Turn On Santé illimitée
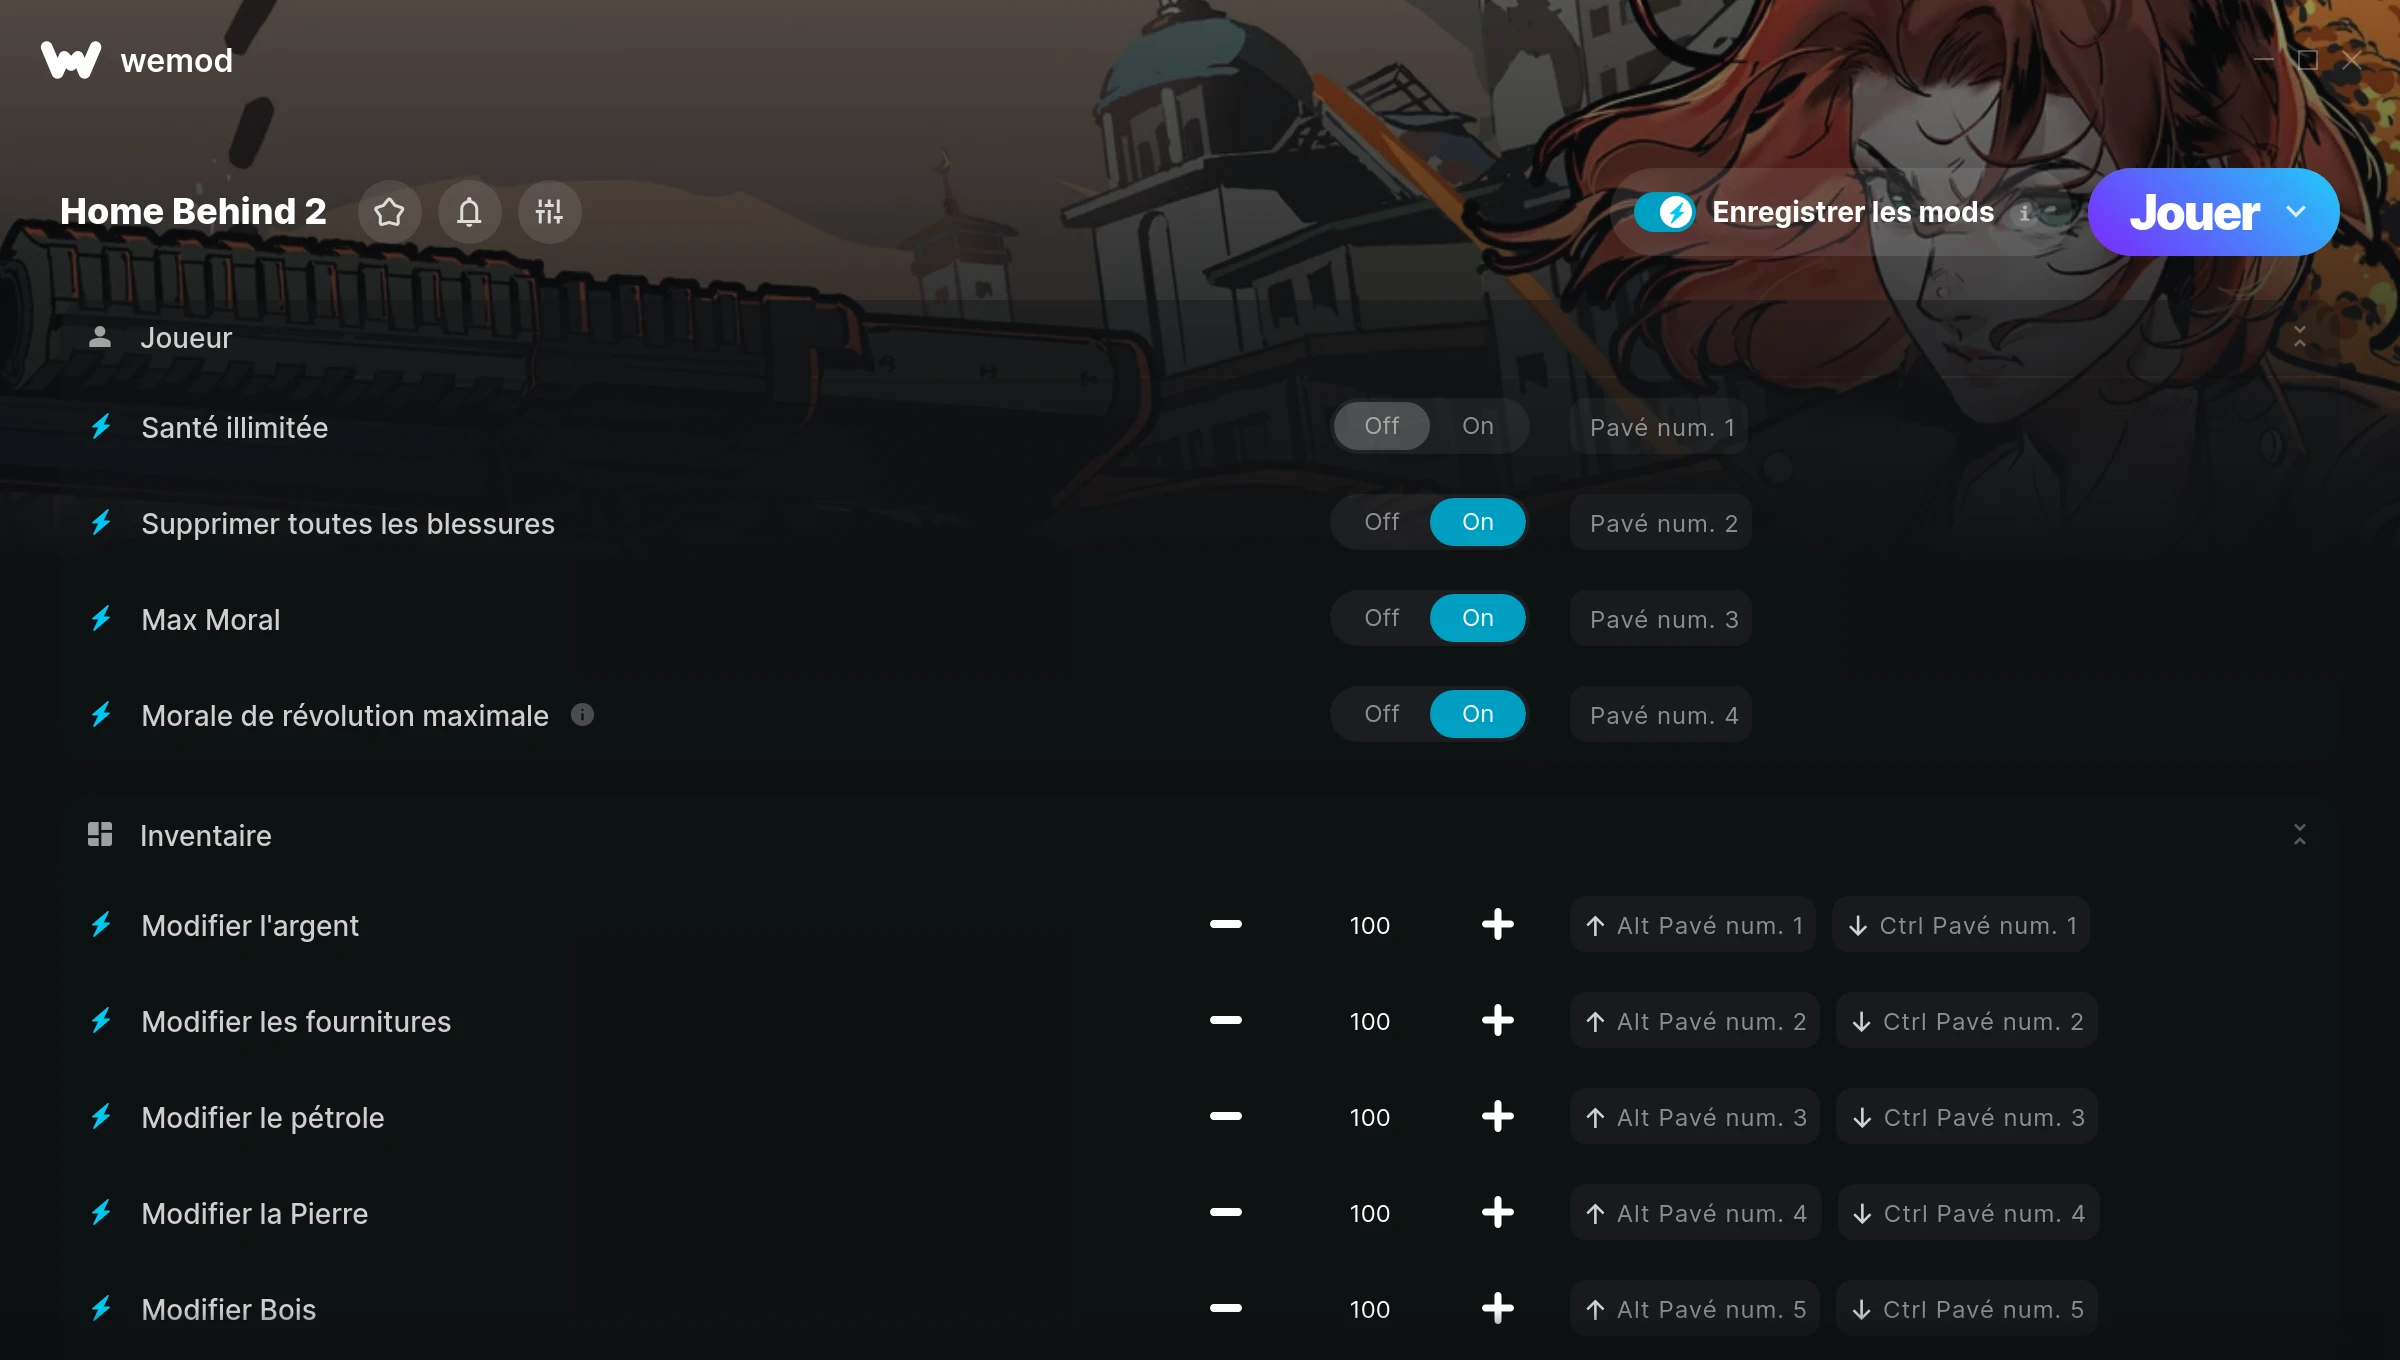The height and width of the screenshot is (1360, 2400). [1478, 426]
